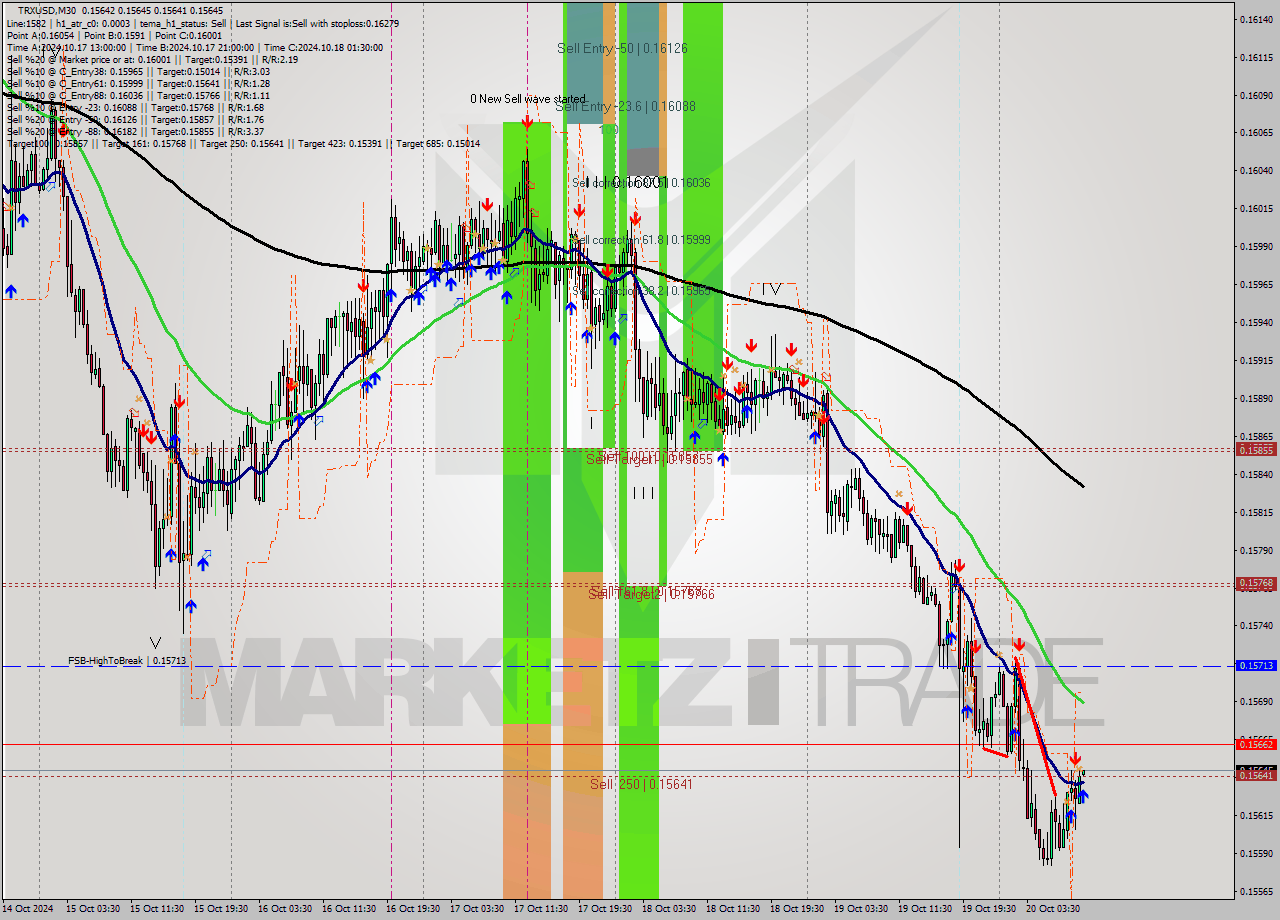The image size is (1280, 920).
Task: Click the 'I I I' wave label
Action: click(643, 492)
